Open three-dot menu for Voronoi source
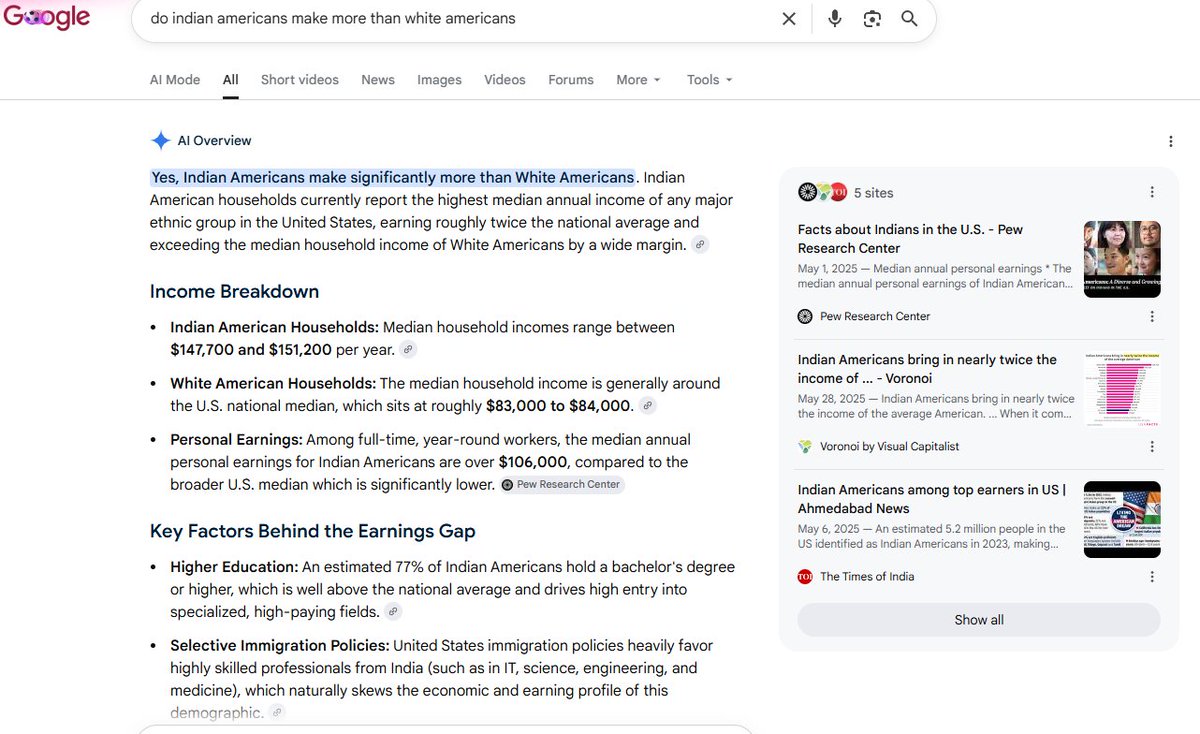 (x=1152, y=446)
